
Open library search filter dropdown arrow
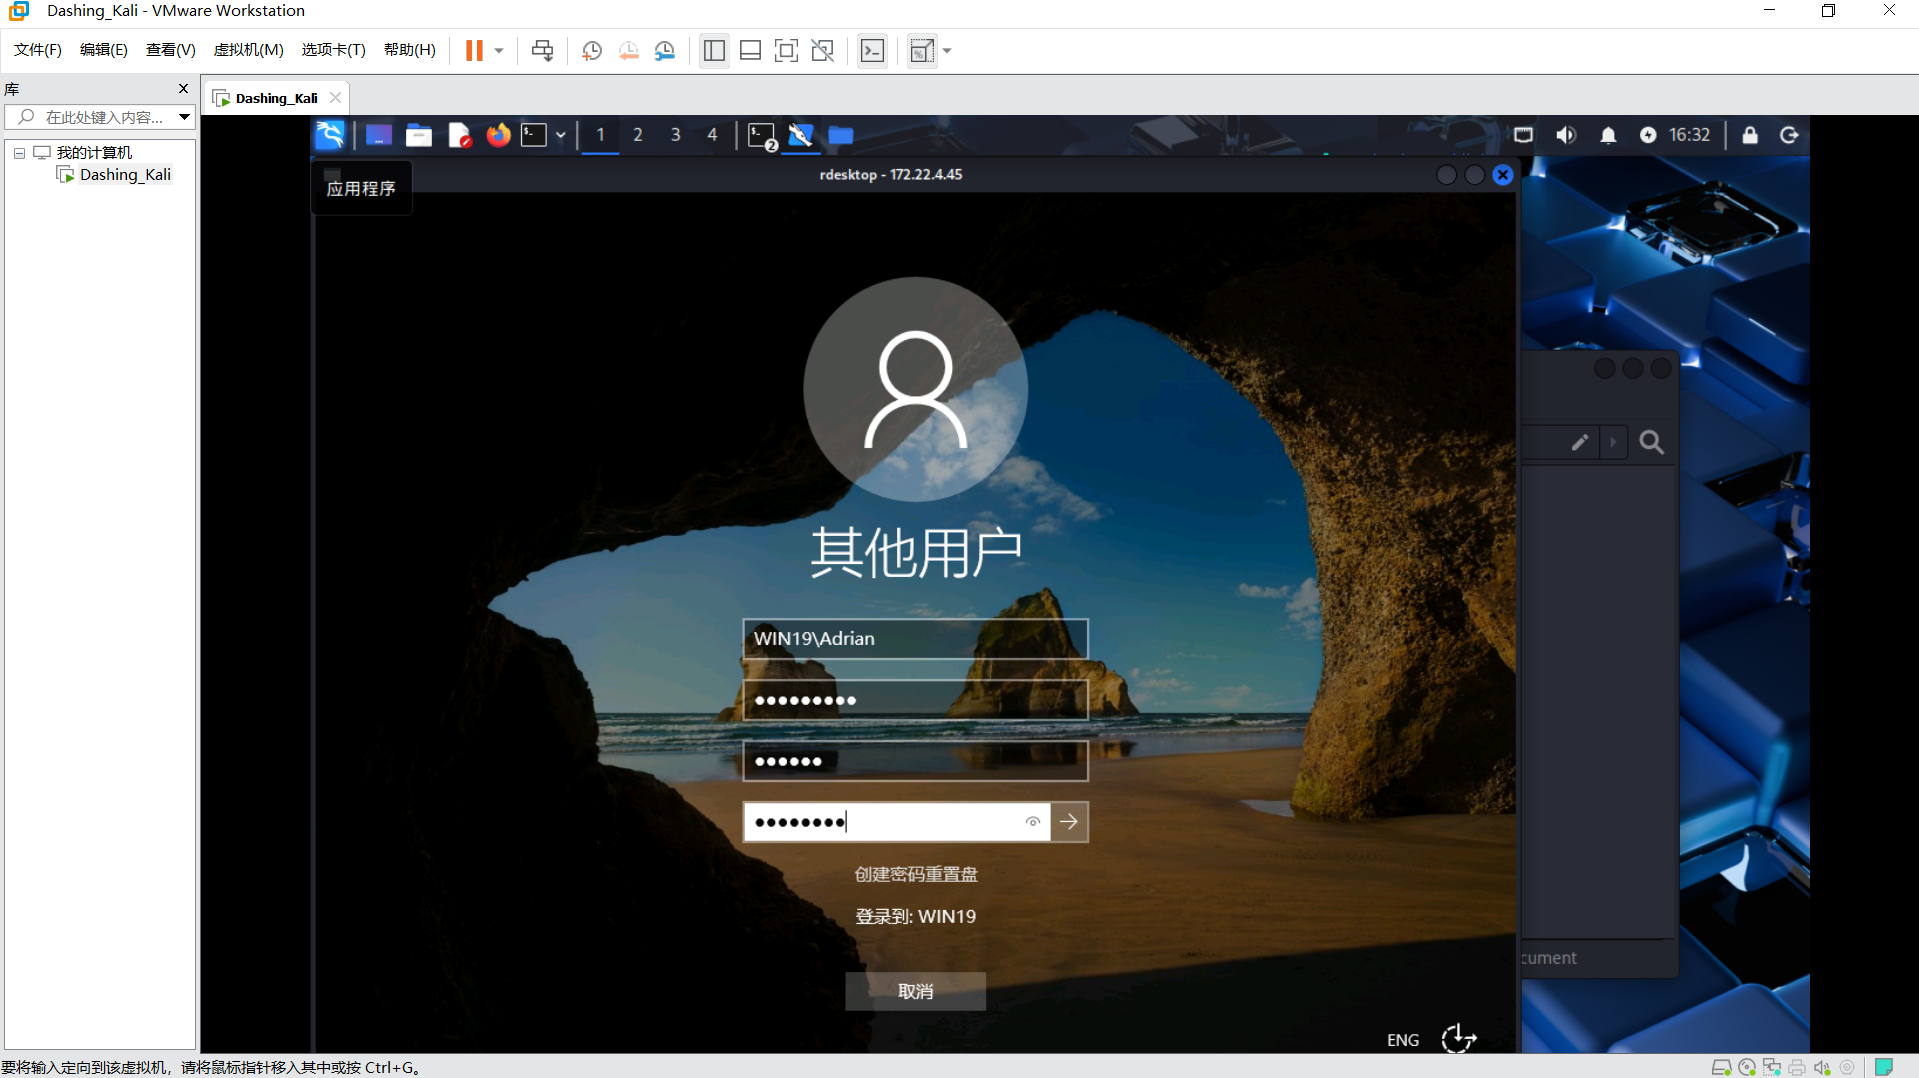(184, 117)
